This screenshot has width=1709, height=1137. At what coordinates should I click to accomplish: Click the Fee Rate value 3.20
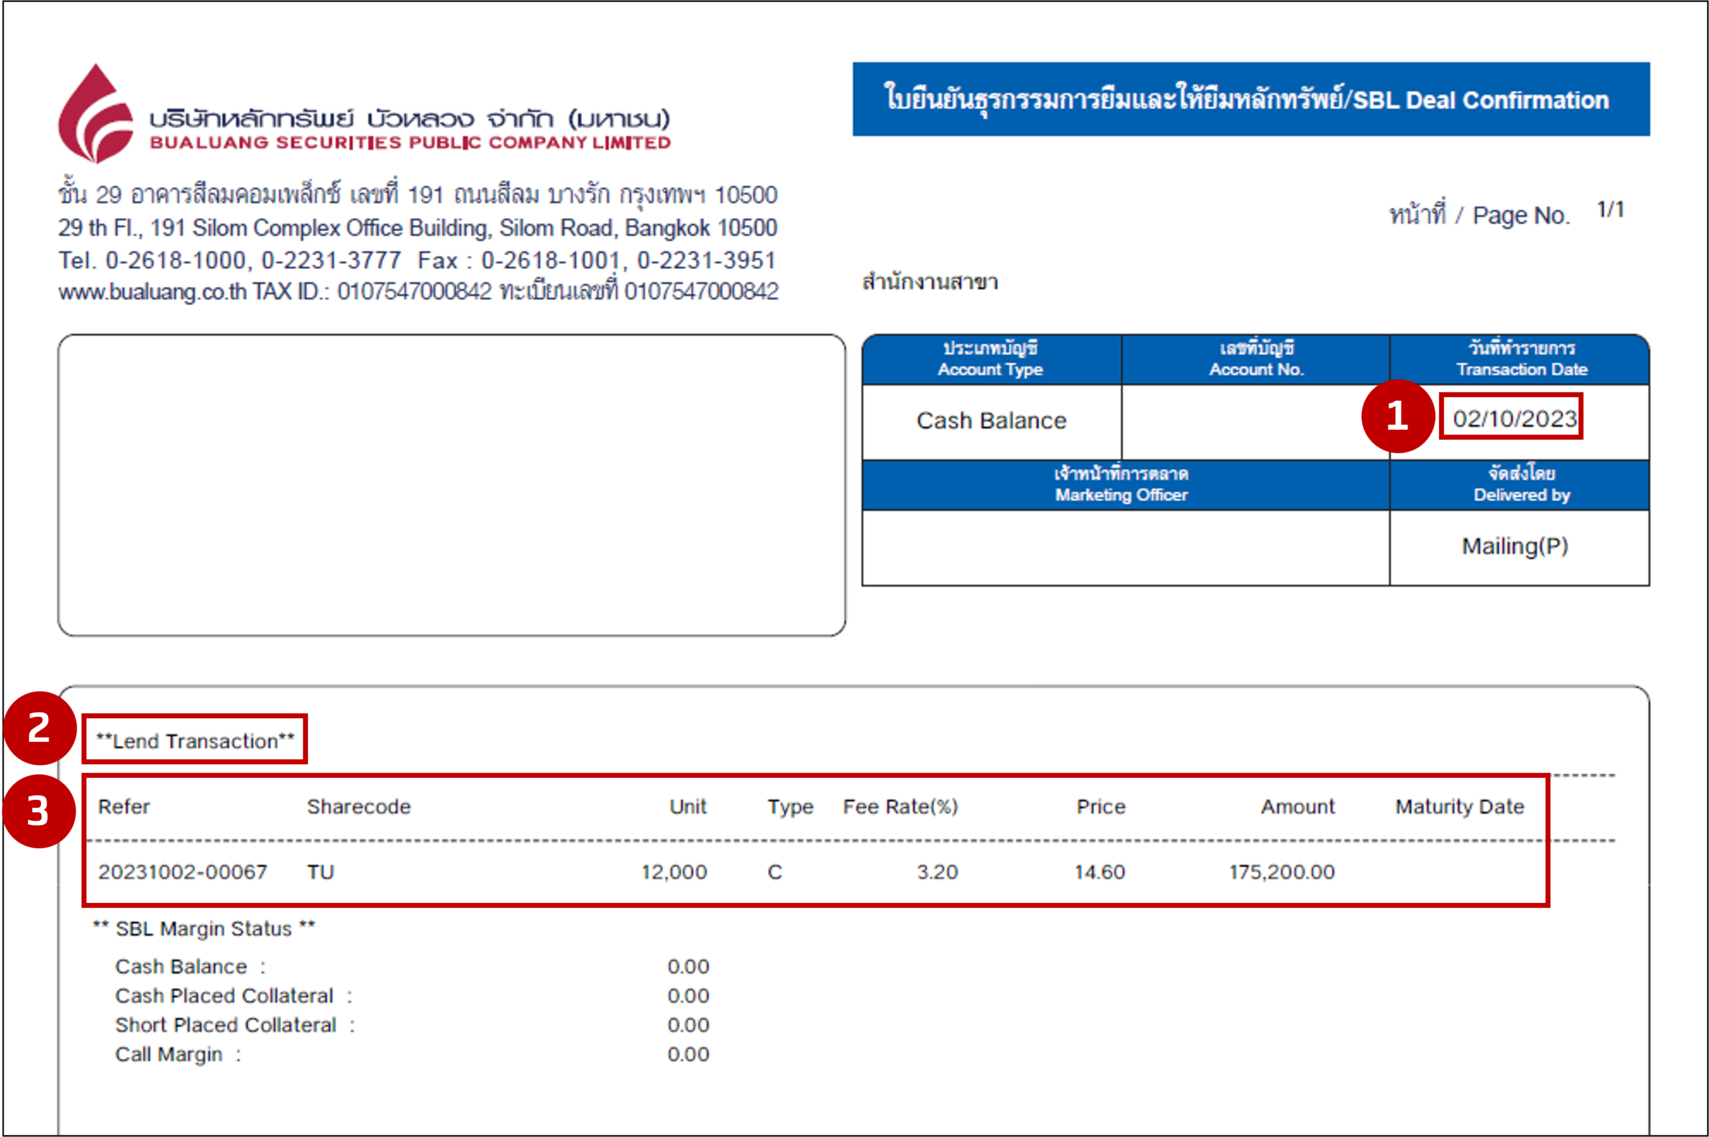[x=937, y=872]
